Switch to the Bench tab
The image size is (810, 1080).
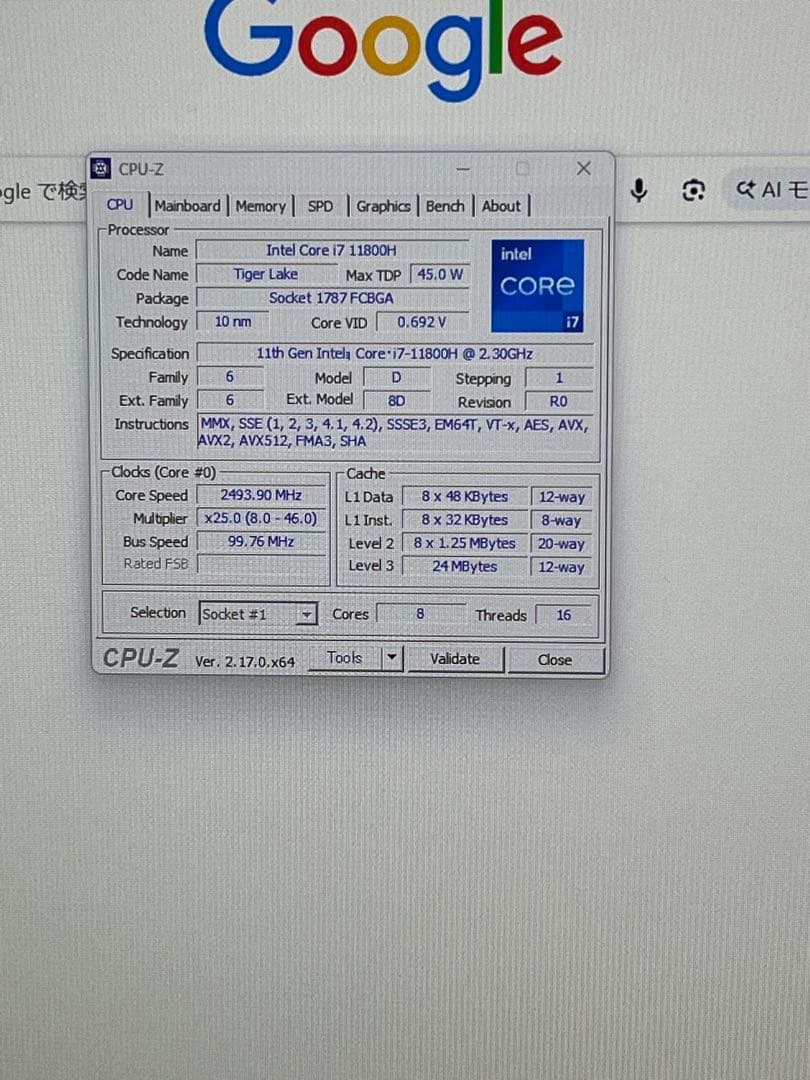(445, 206)
